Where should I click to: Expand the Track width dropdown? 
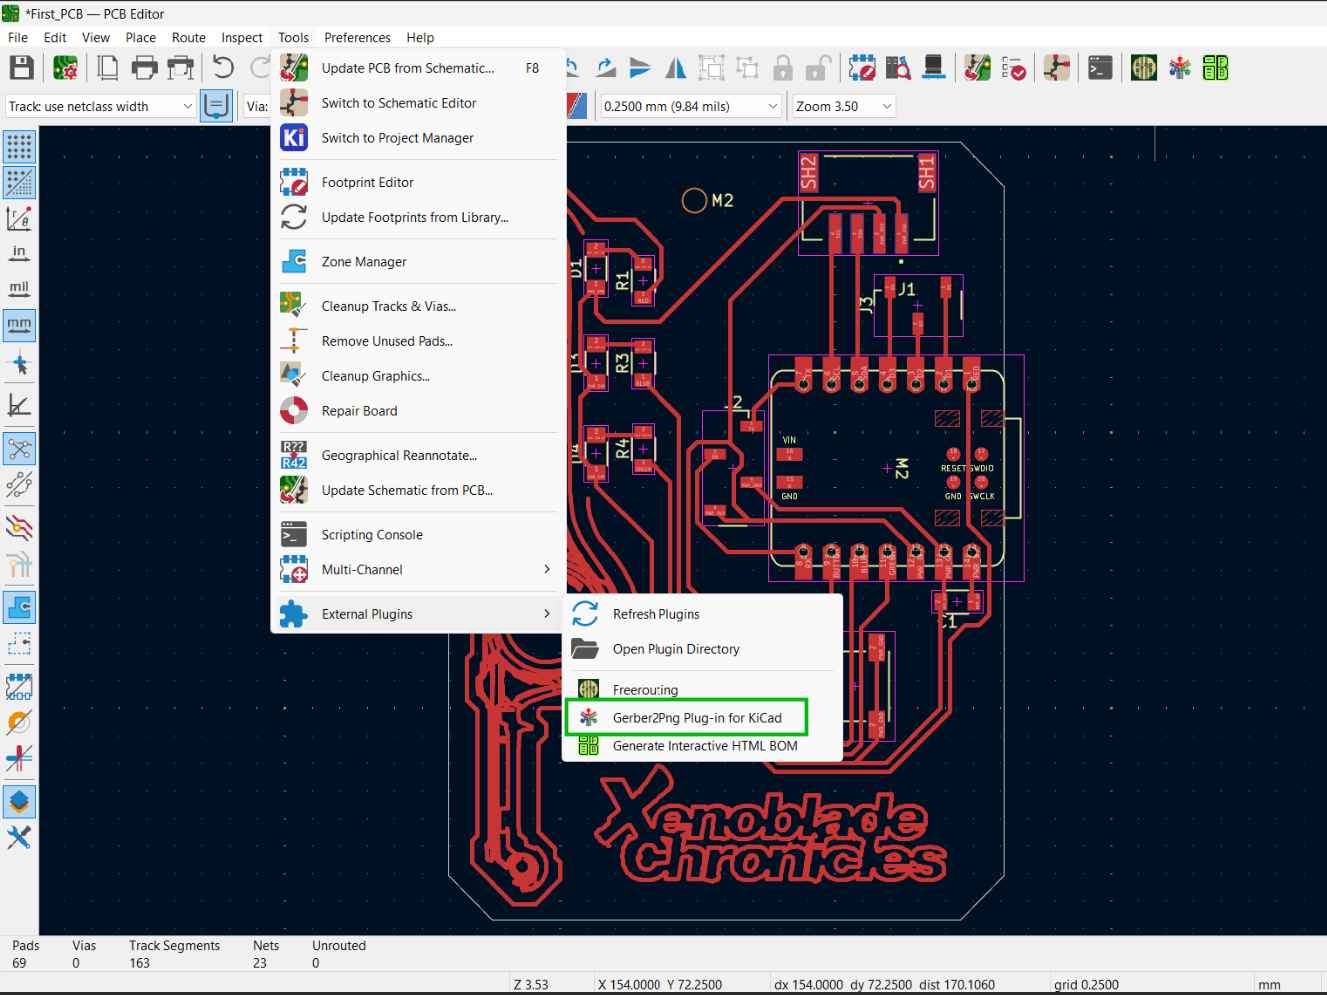point(187,106)
